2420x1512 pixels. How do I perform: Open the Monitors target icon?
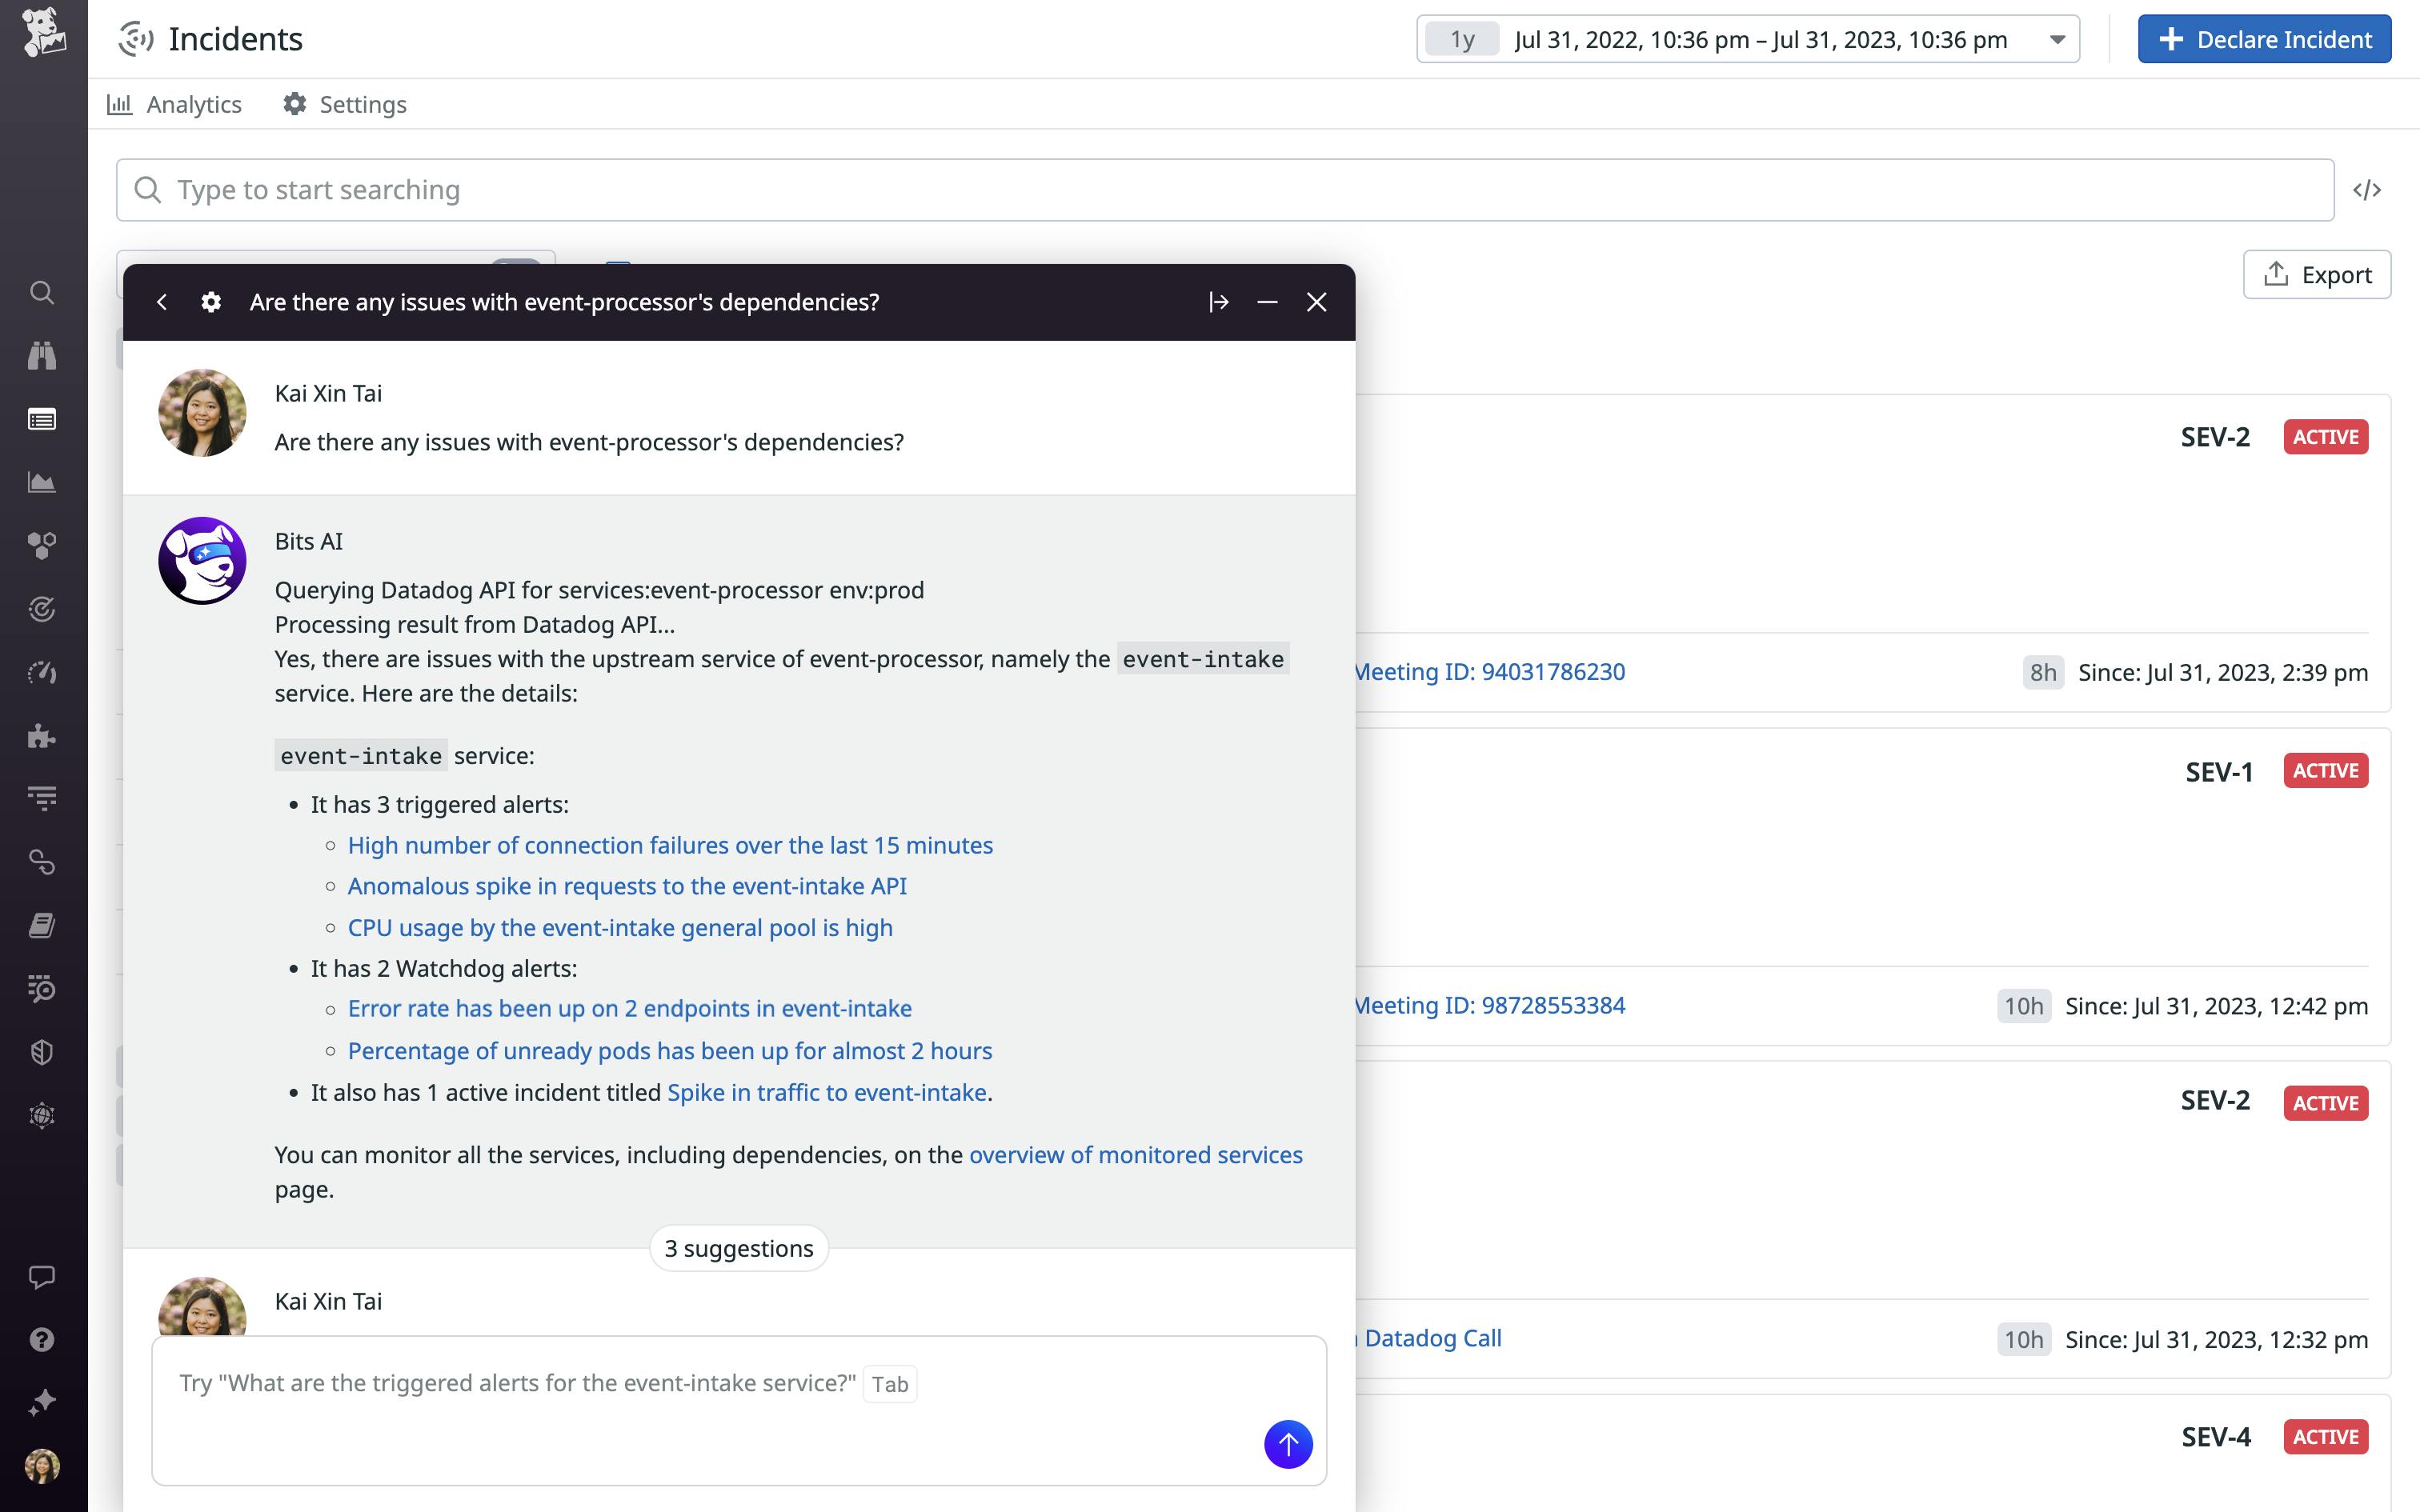(42, 608)
